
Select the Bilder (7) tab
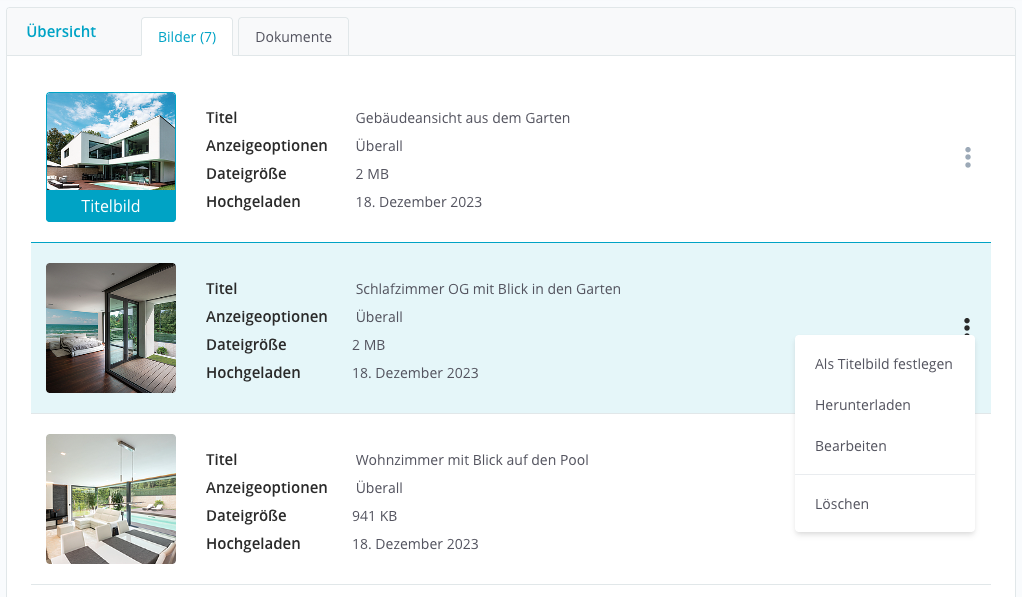pyautogui.click(x=187, y=37)
